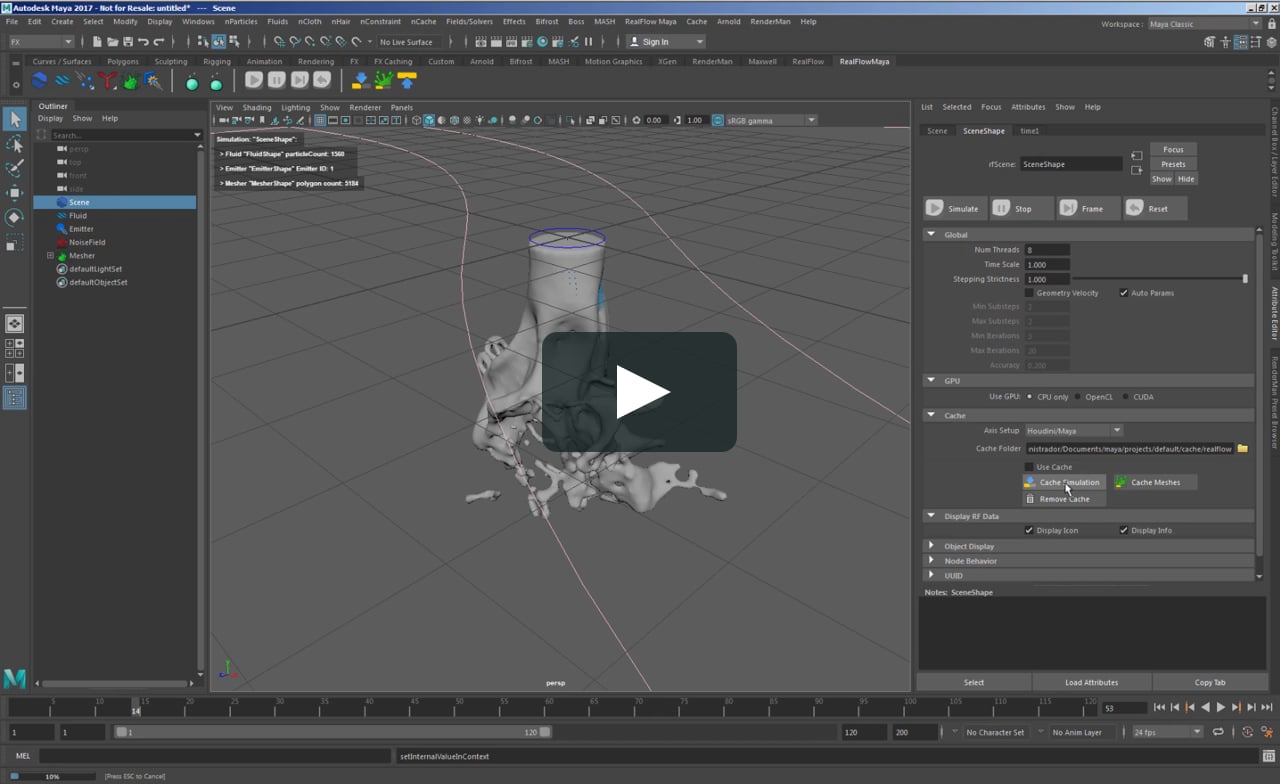The height and width of the screenshot is (784, 1280).
Task: Expand the Object Display section
Action: (x=931, y=546)
